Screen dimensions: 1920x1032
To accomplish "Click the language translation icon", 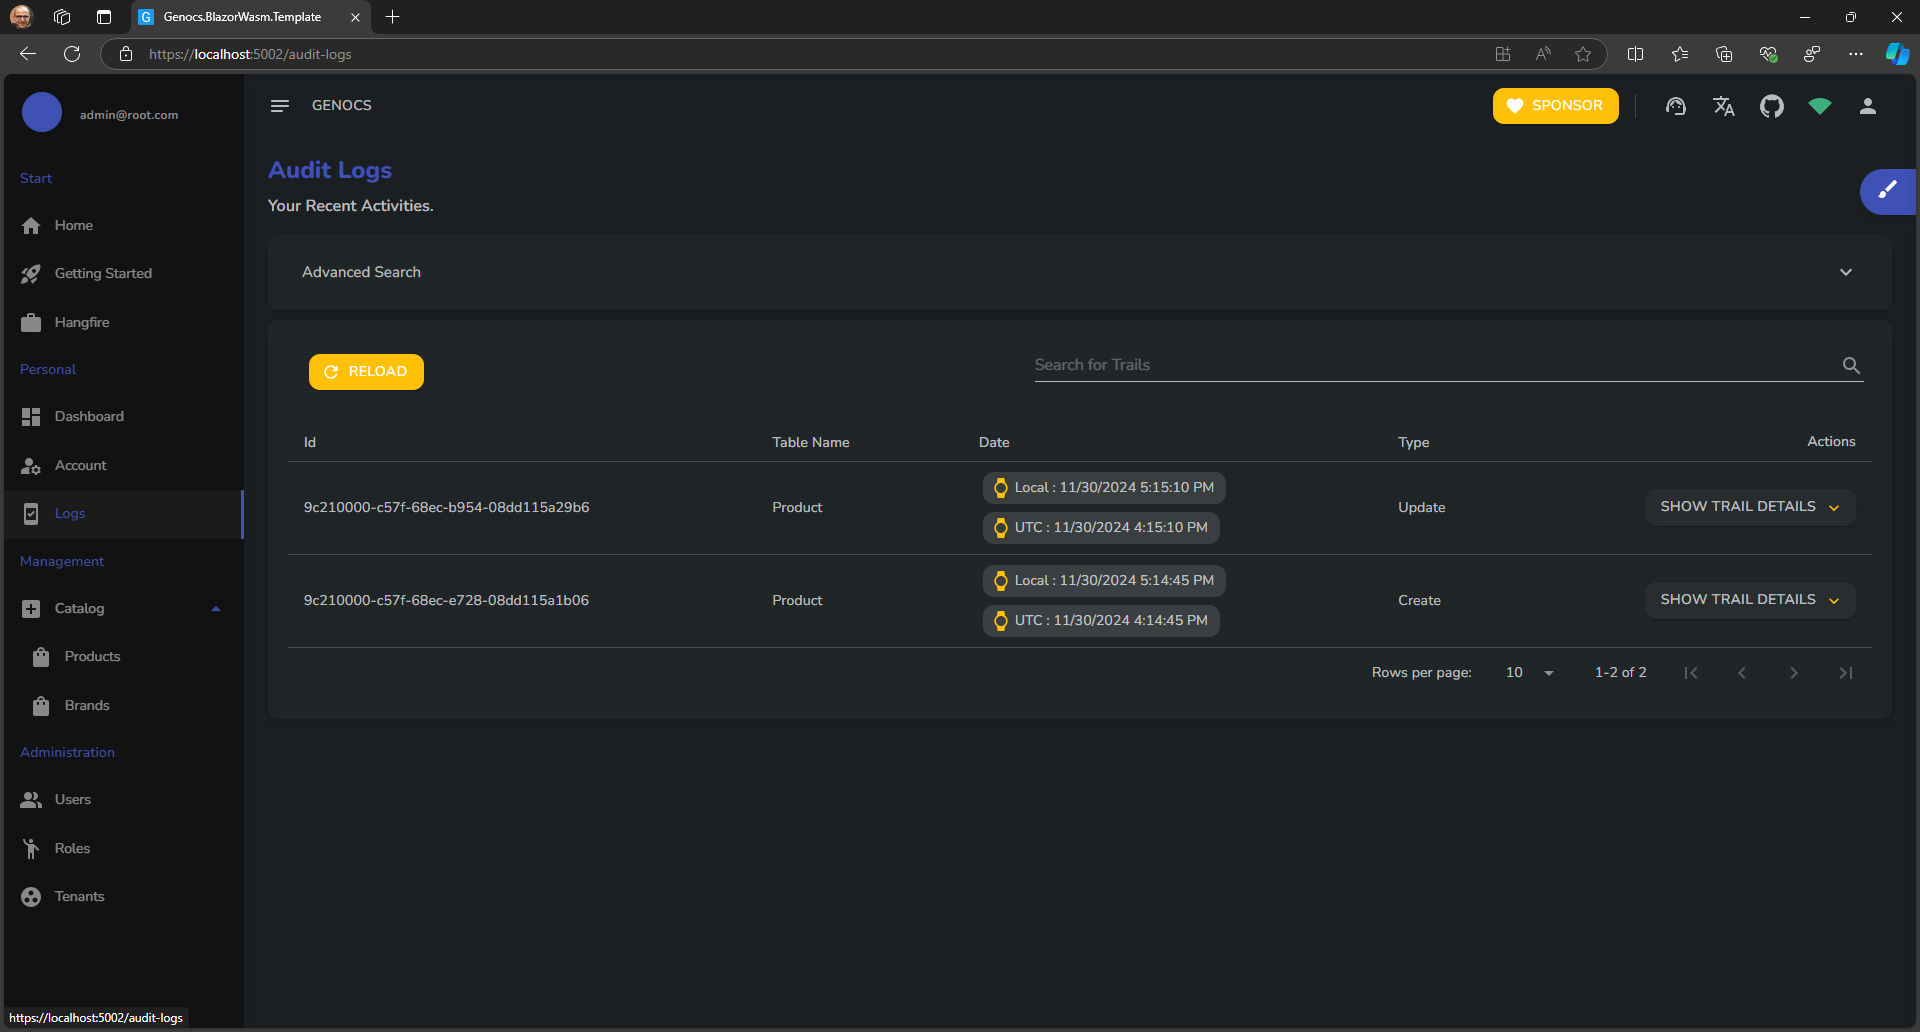I will (x=1723, y=106).
